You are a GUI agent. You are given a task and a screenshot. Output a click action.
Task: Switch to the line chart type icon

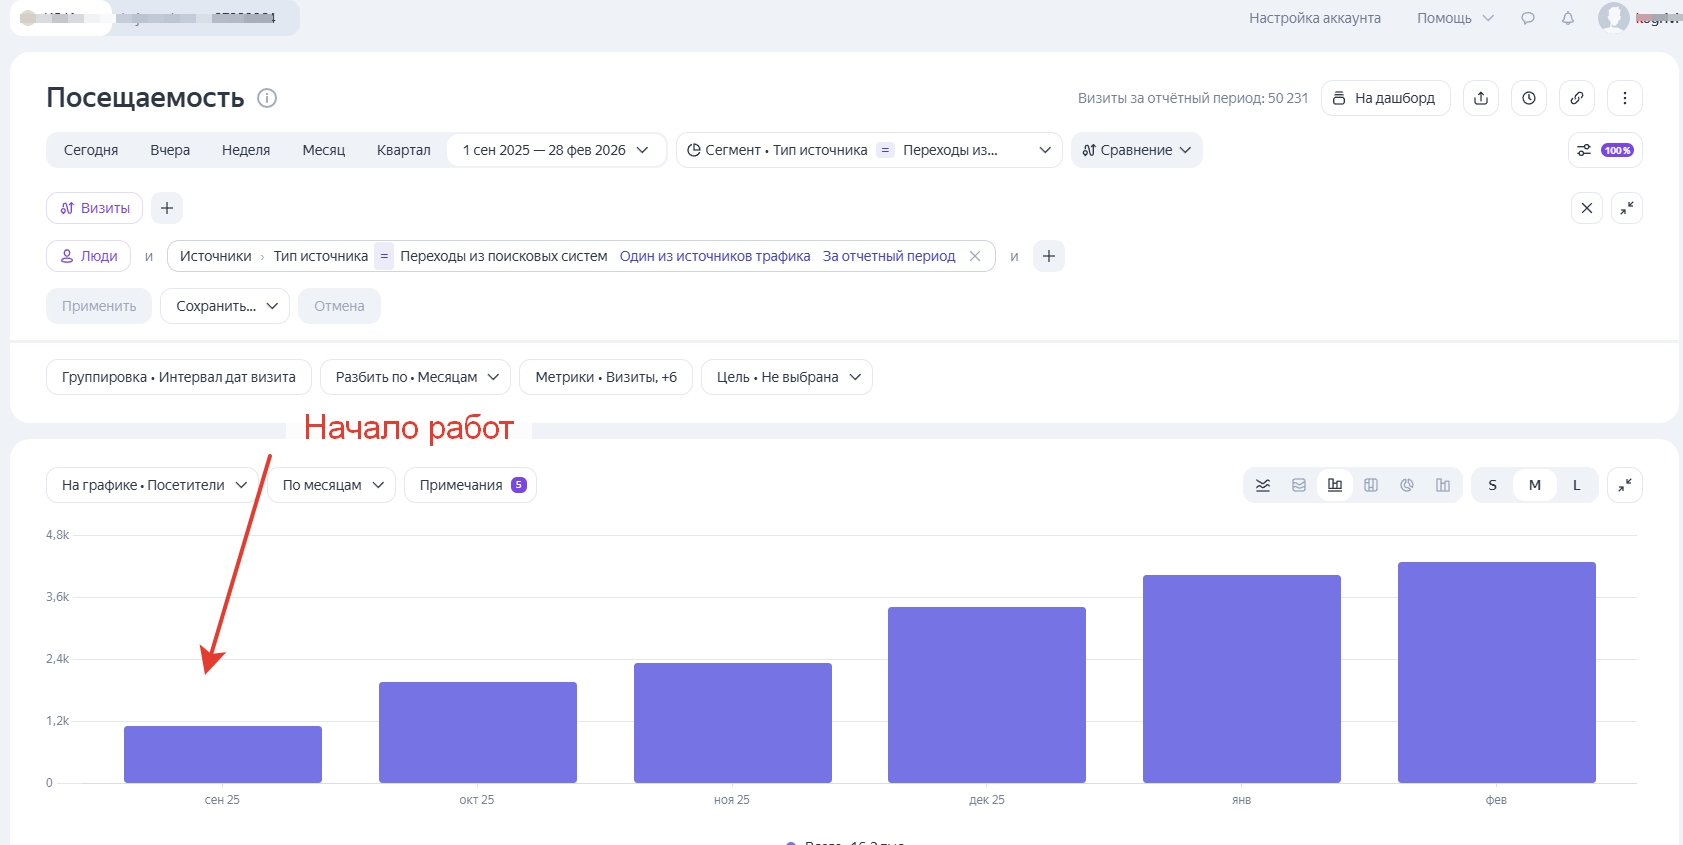[x=1263, y=485]
